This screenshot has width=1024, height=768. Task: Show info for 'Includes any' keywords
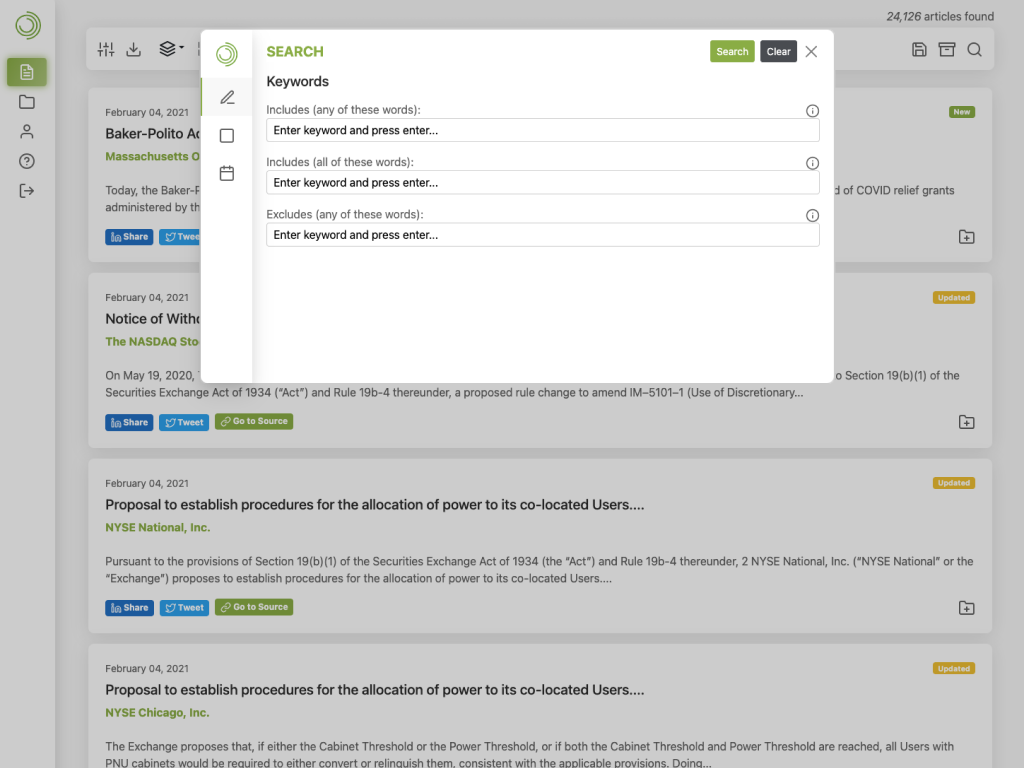(812, 111)
